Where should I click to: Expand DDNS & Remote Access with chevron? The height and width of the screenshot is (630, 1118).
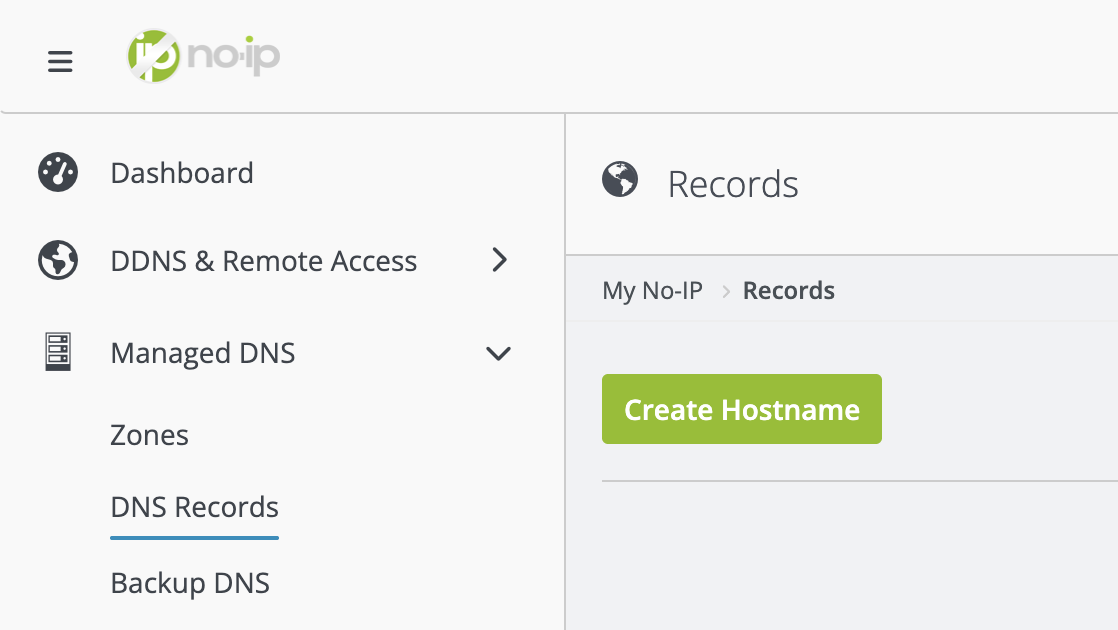[x=500, y=261]
